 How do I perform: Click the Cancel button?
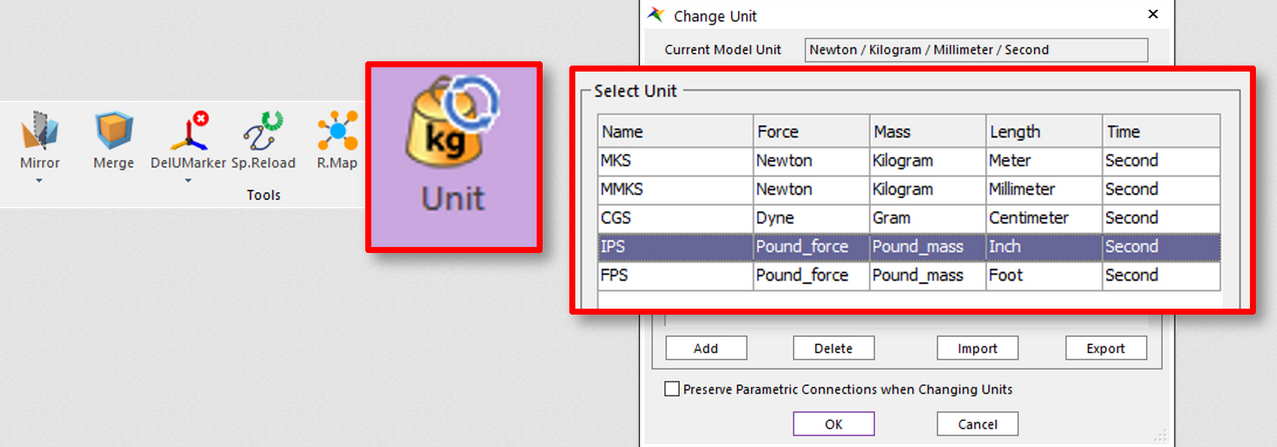pyautogui.click(x=977, y=424)
